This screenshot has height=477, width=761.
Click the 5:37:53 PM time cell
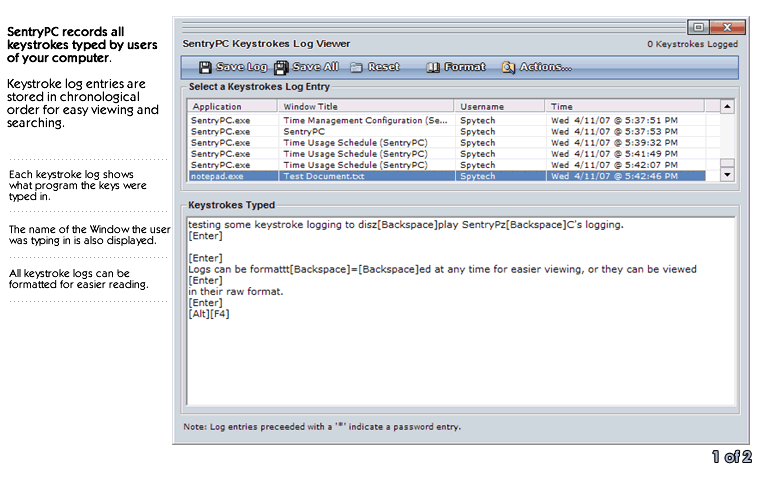(626, 132)
